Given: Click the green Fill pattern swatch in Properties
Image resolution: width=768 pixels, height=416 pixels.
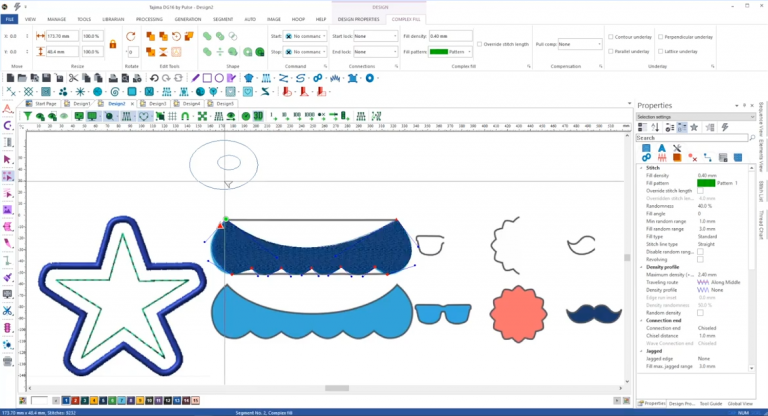Looking at the screenshot, I should (706, 183).
